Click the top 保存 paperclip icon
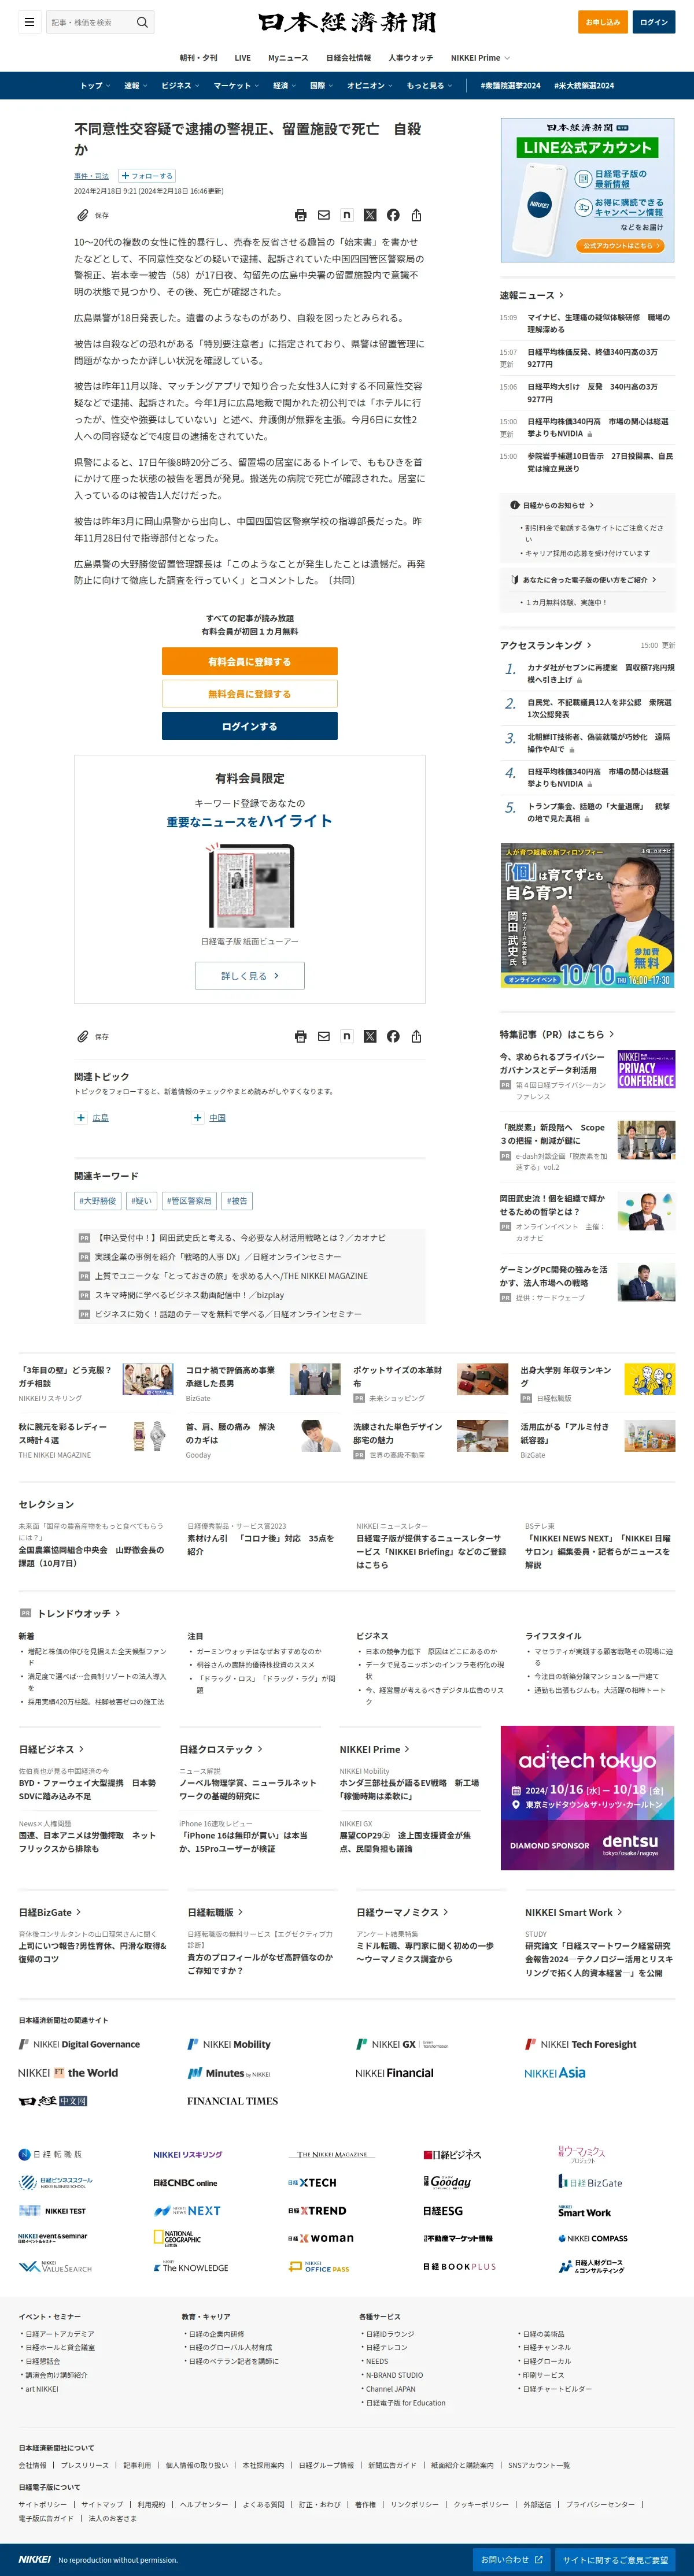Viewport: 694px width, 2576px height. [83, 215]
